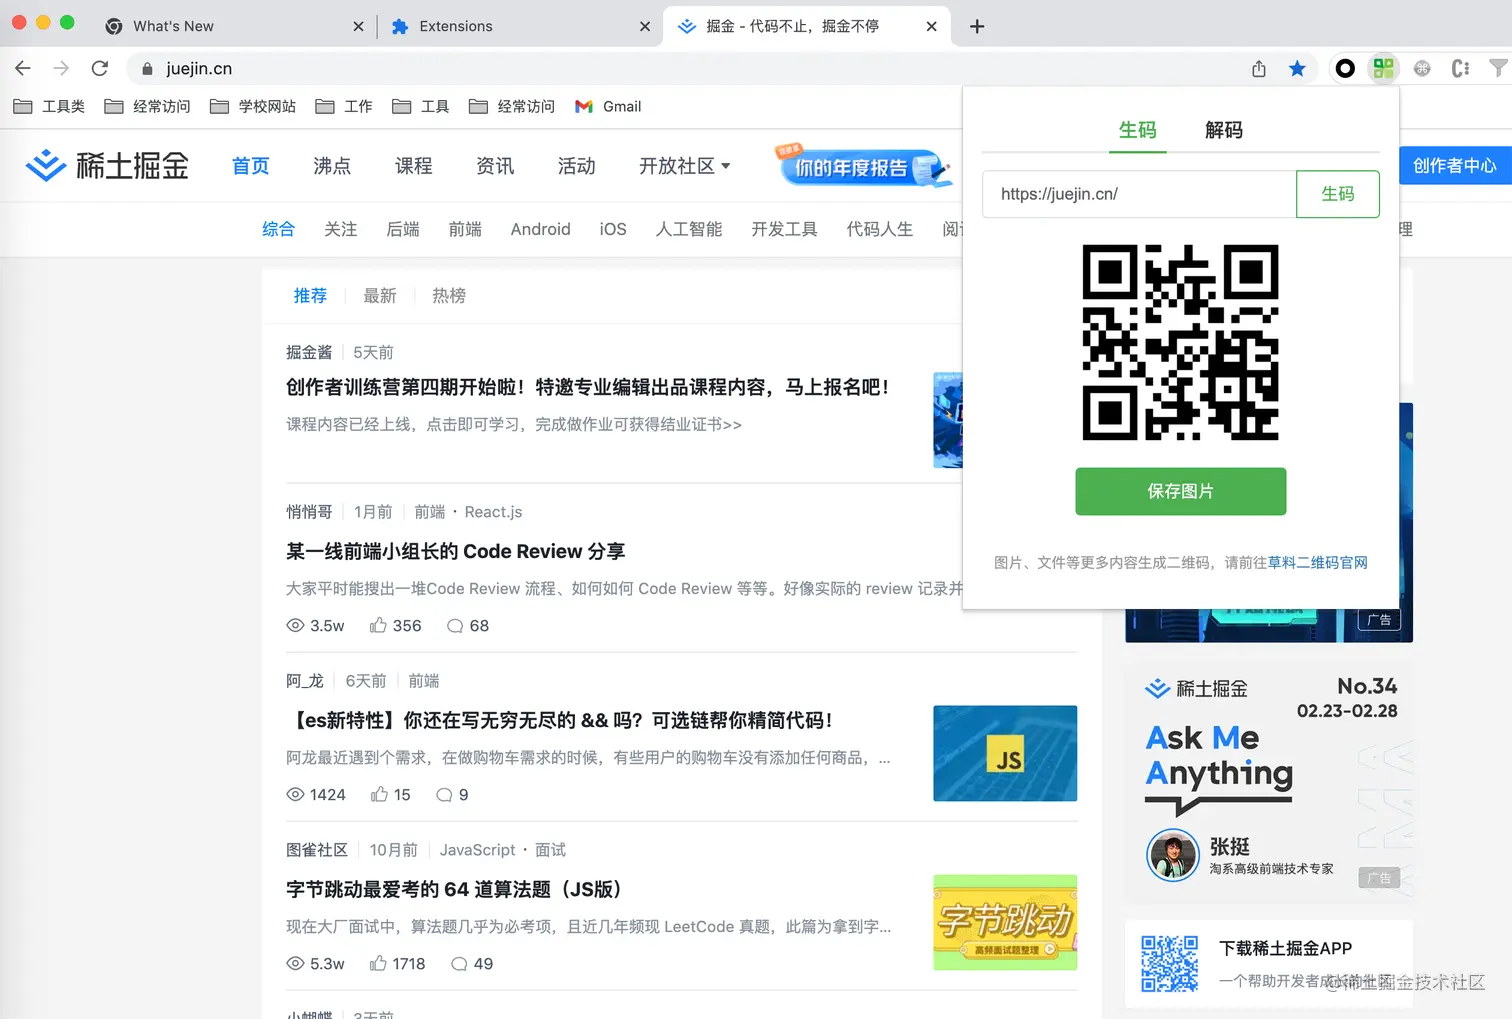The image size is (1512, 1019).
Task: Select the Android category
Action: (541, 229)
